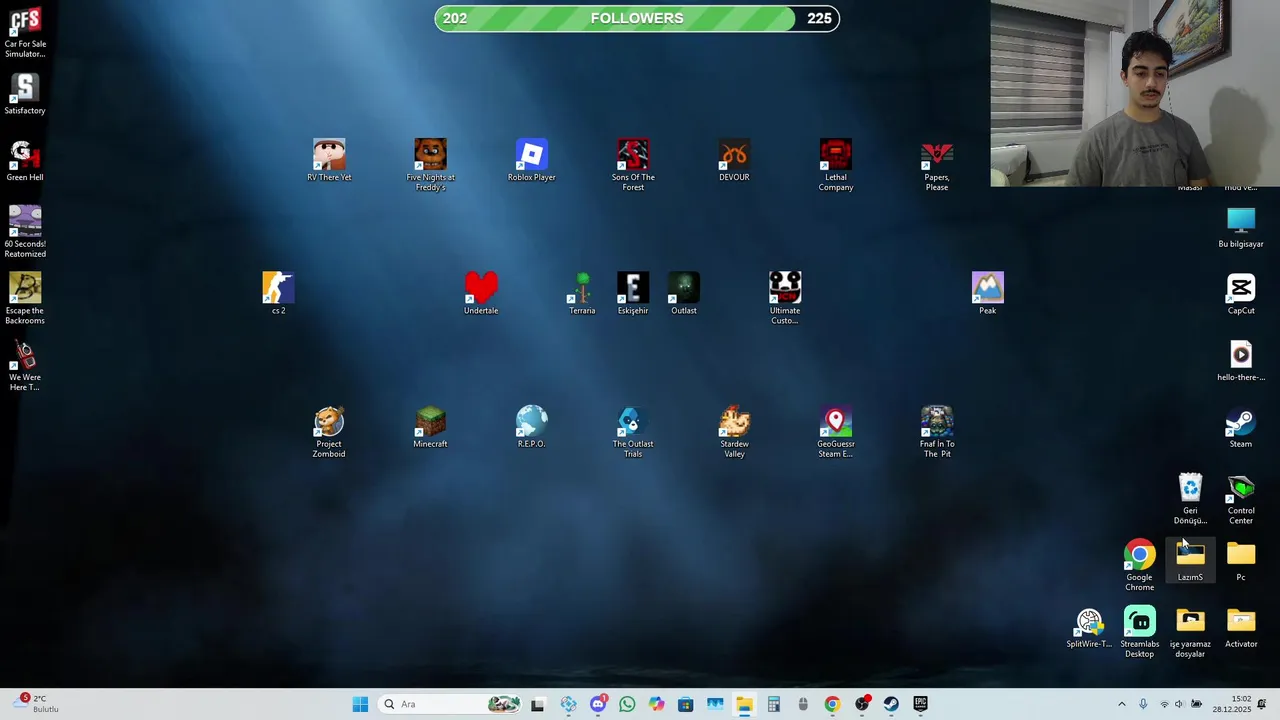Click the Ara taskbar search box

click(x=451, y=704)
